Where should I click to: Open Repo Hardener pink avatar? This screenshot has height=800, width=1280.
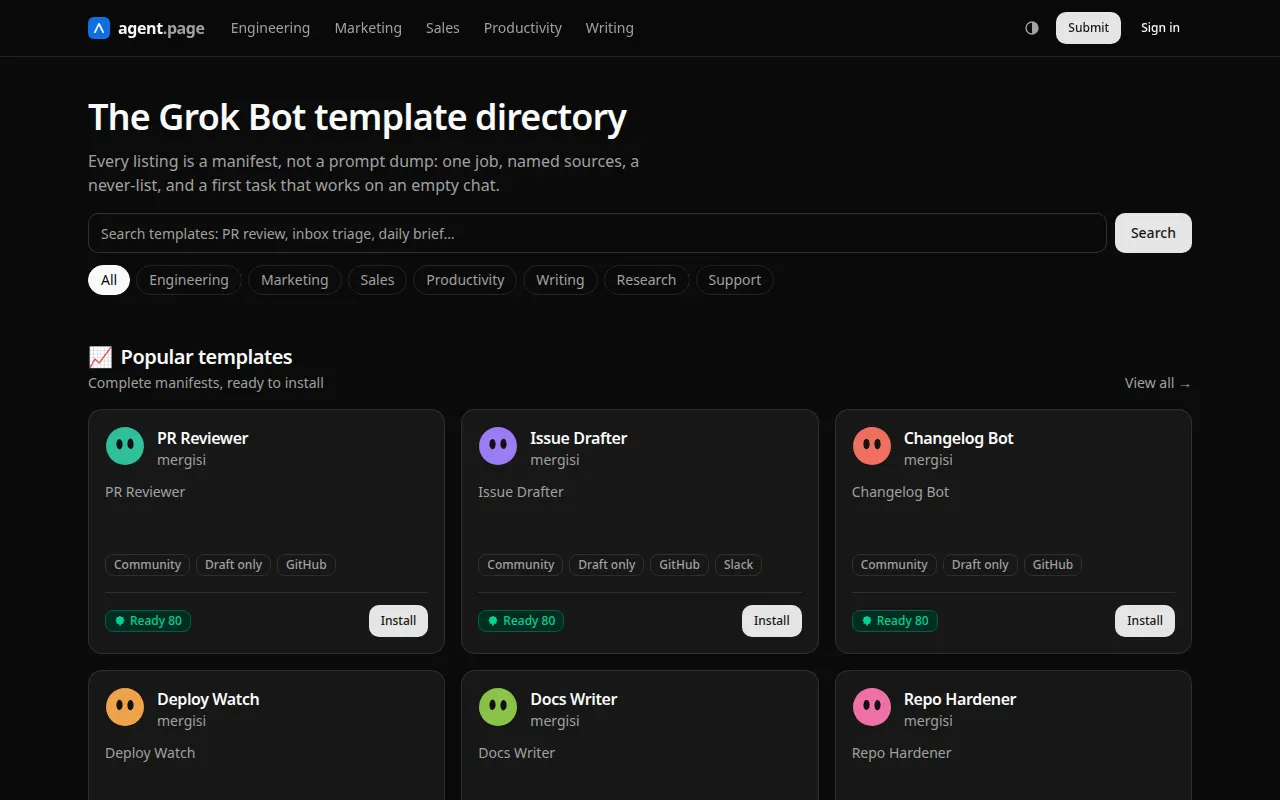tap(872, 707)
